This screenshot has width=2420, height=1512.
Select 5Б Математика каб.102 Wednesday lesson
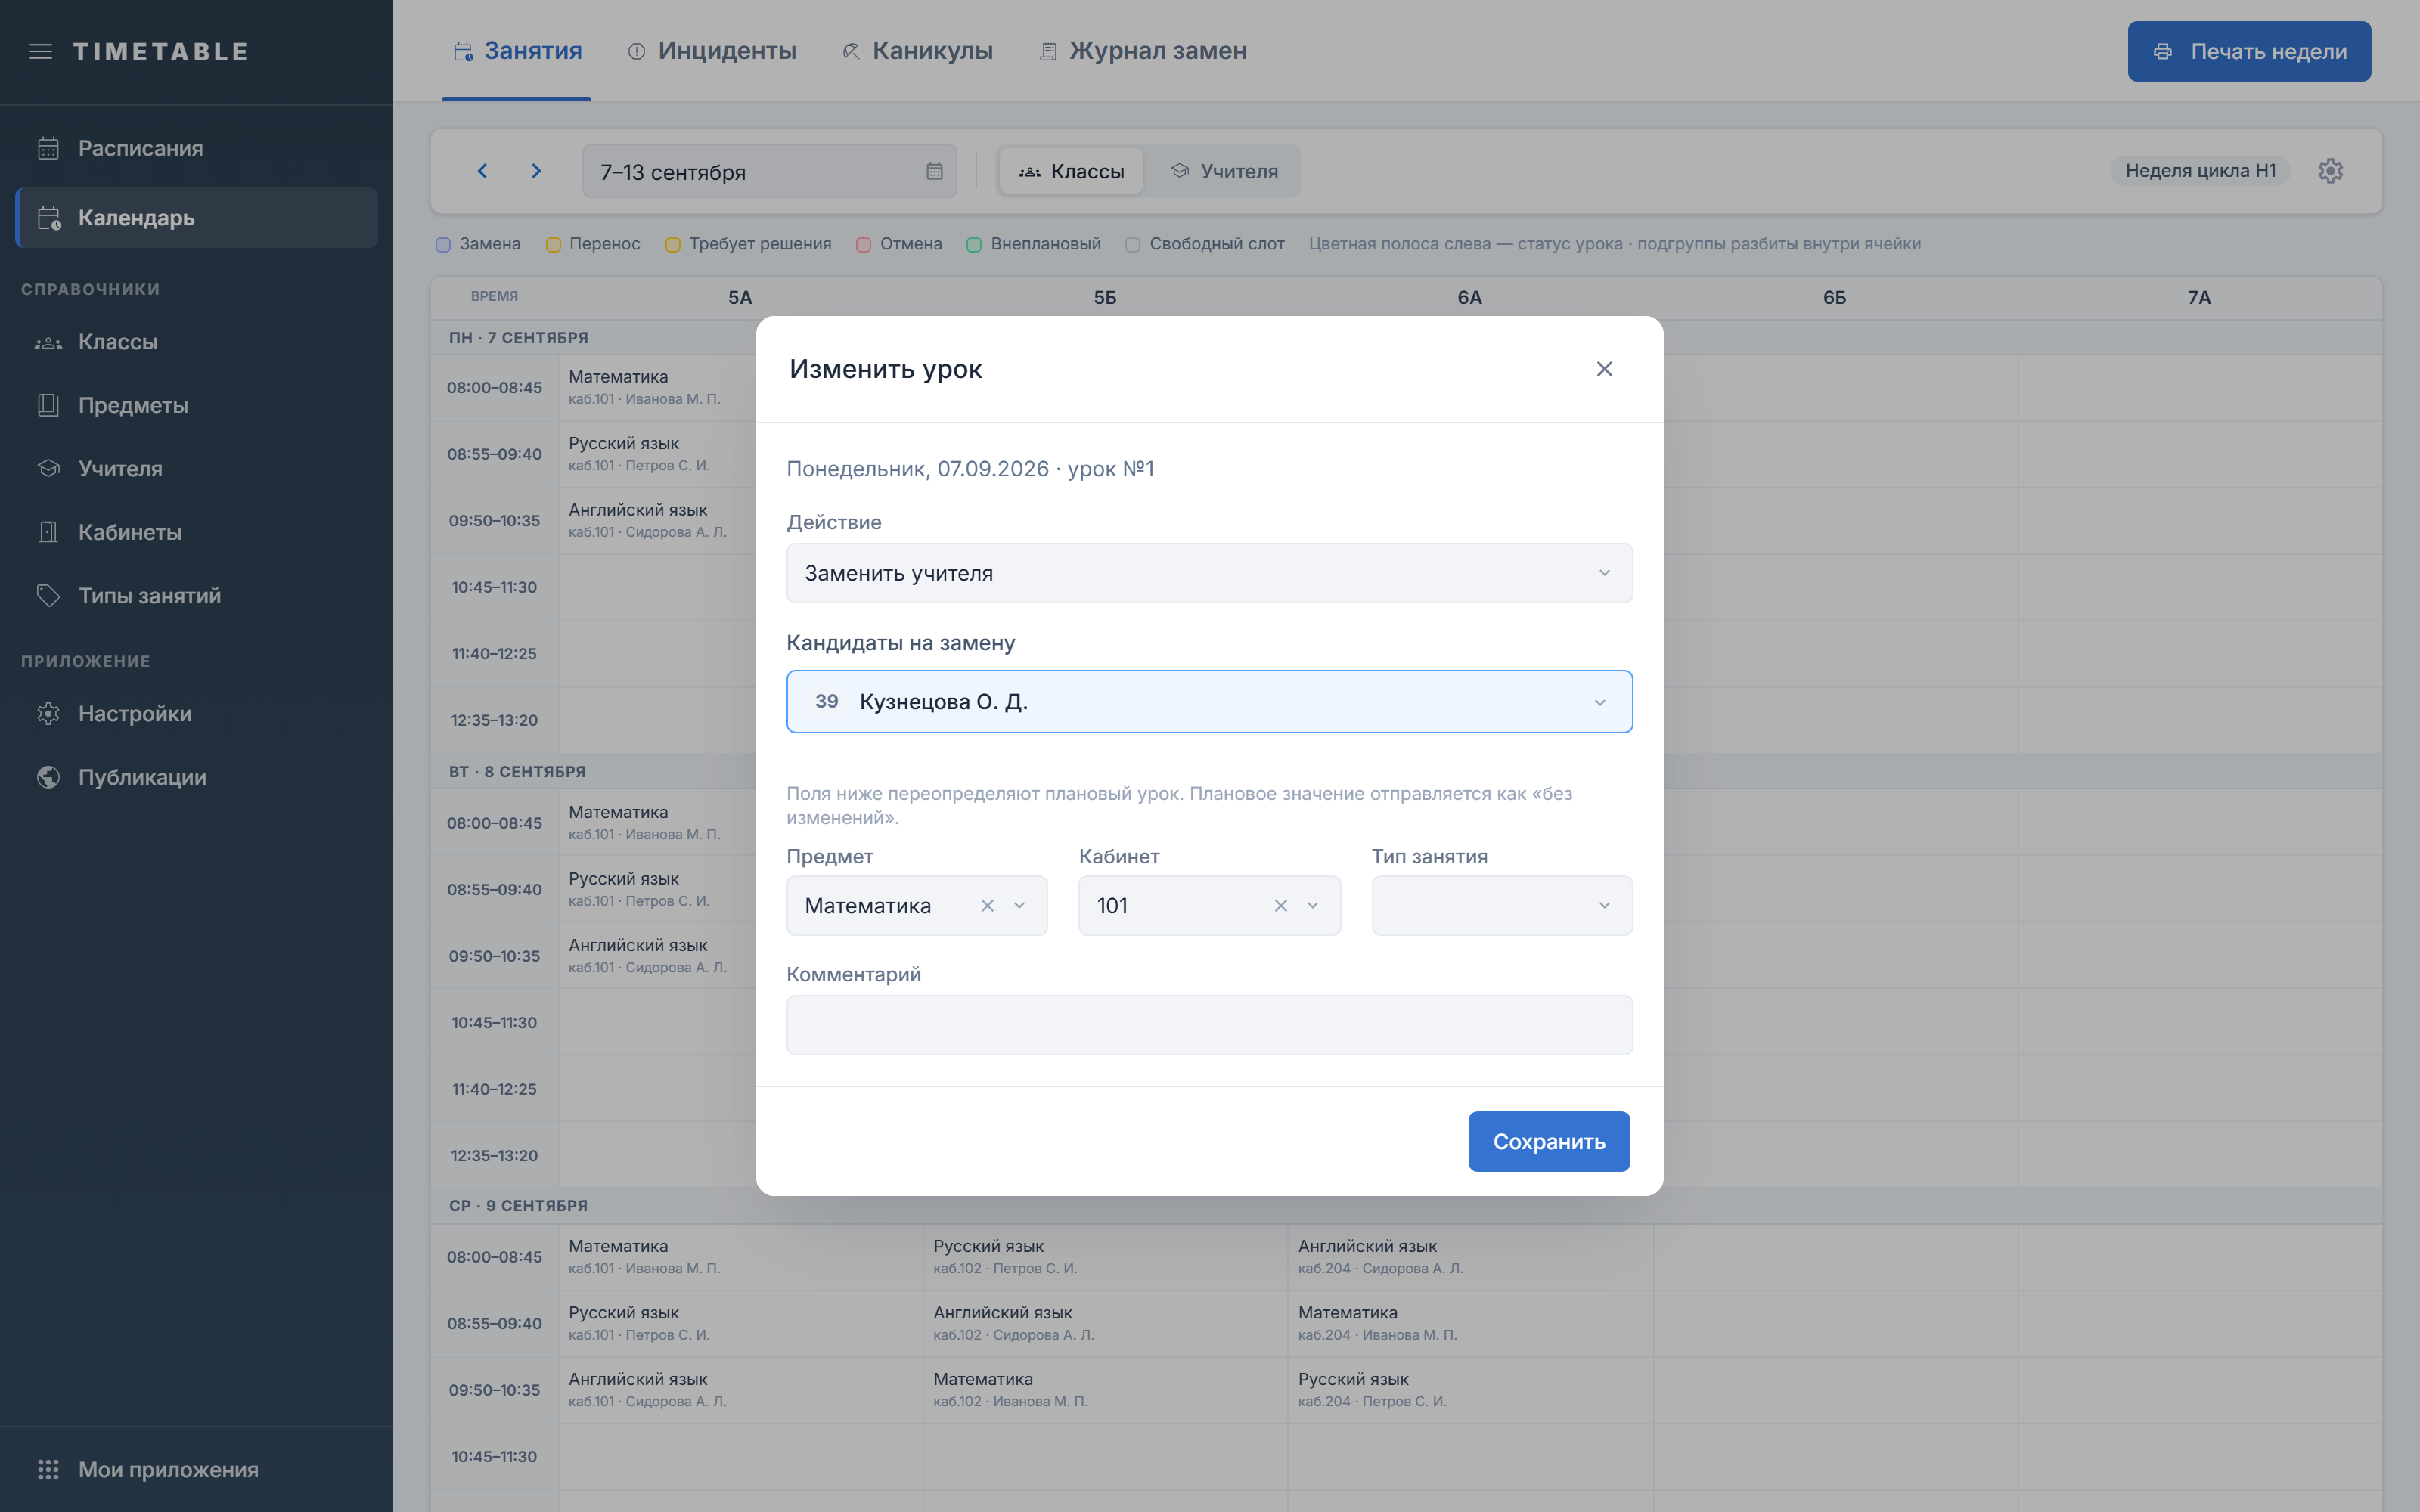(1105, 1390)
